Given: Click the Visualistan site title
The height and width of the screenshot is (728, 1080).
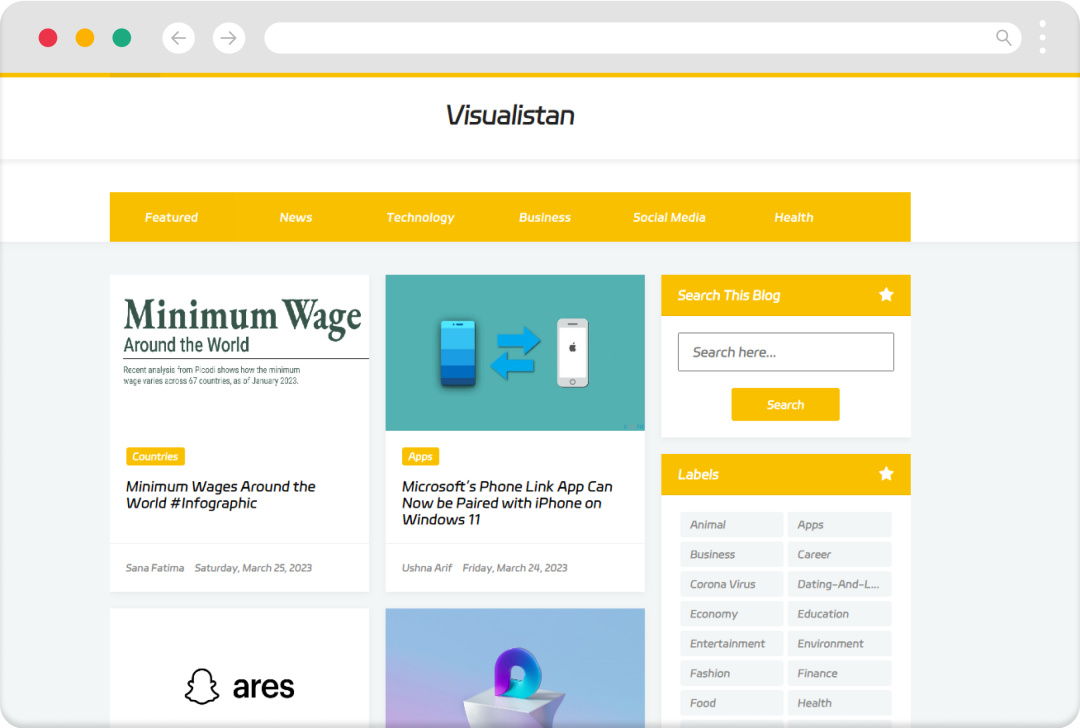Looking at the screenshot, I should point(510,115).
